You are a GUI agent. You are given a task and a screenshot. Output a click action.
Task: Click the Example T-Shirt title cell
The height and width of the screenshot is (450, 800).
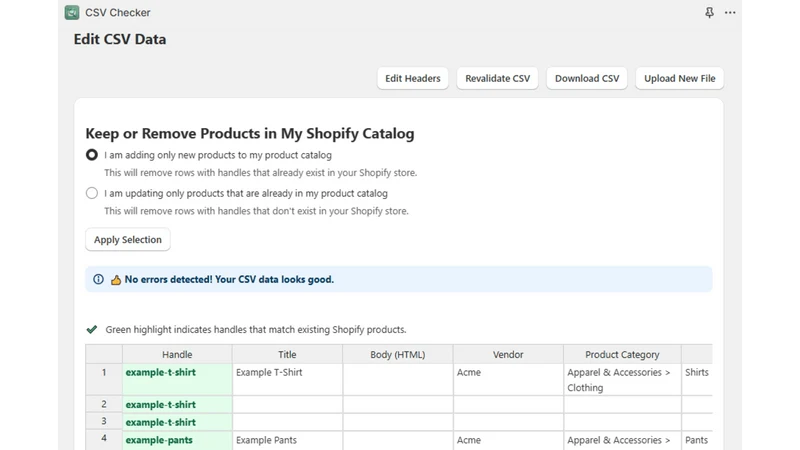point(287,379)
